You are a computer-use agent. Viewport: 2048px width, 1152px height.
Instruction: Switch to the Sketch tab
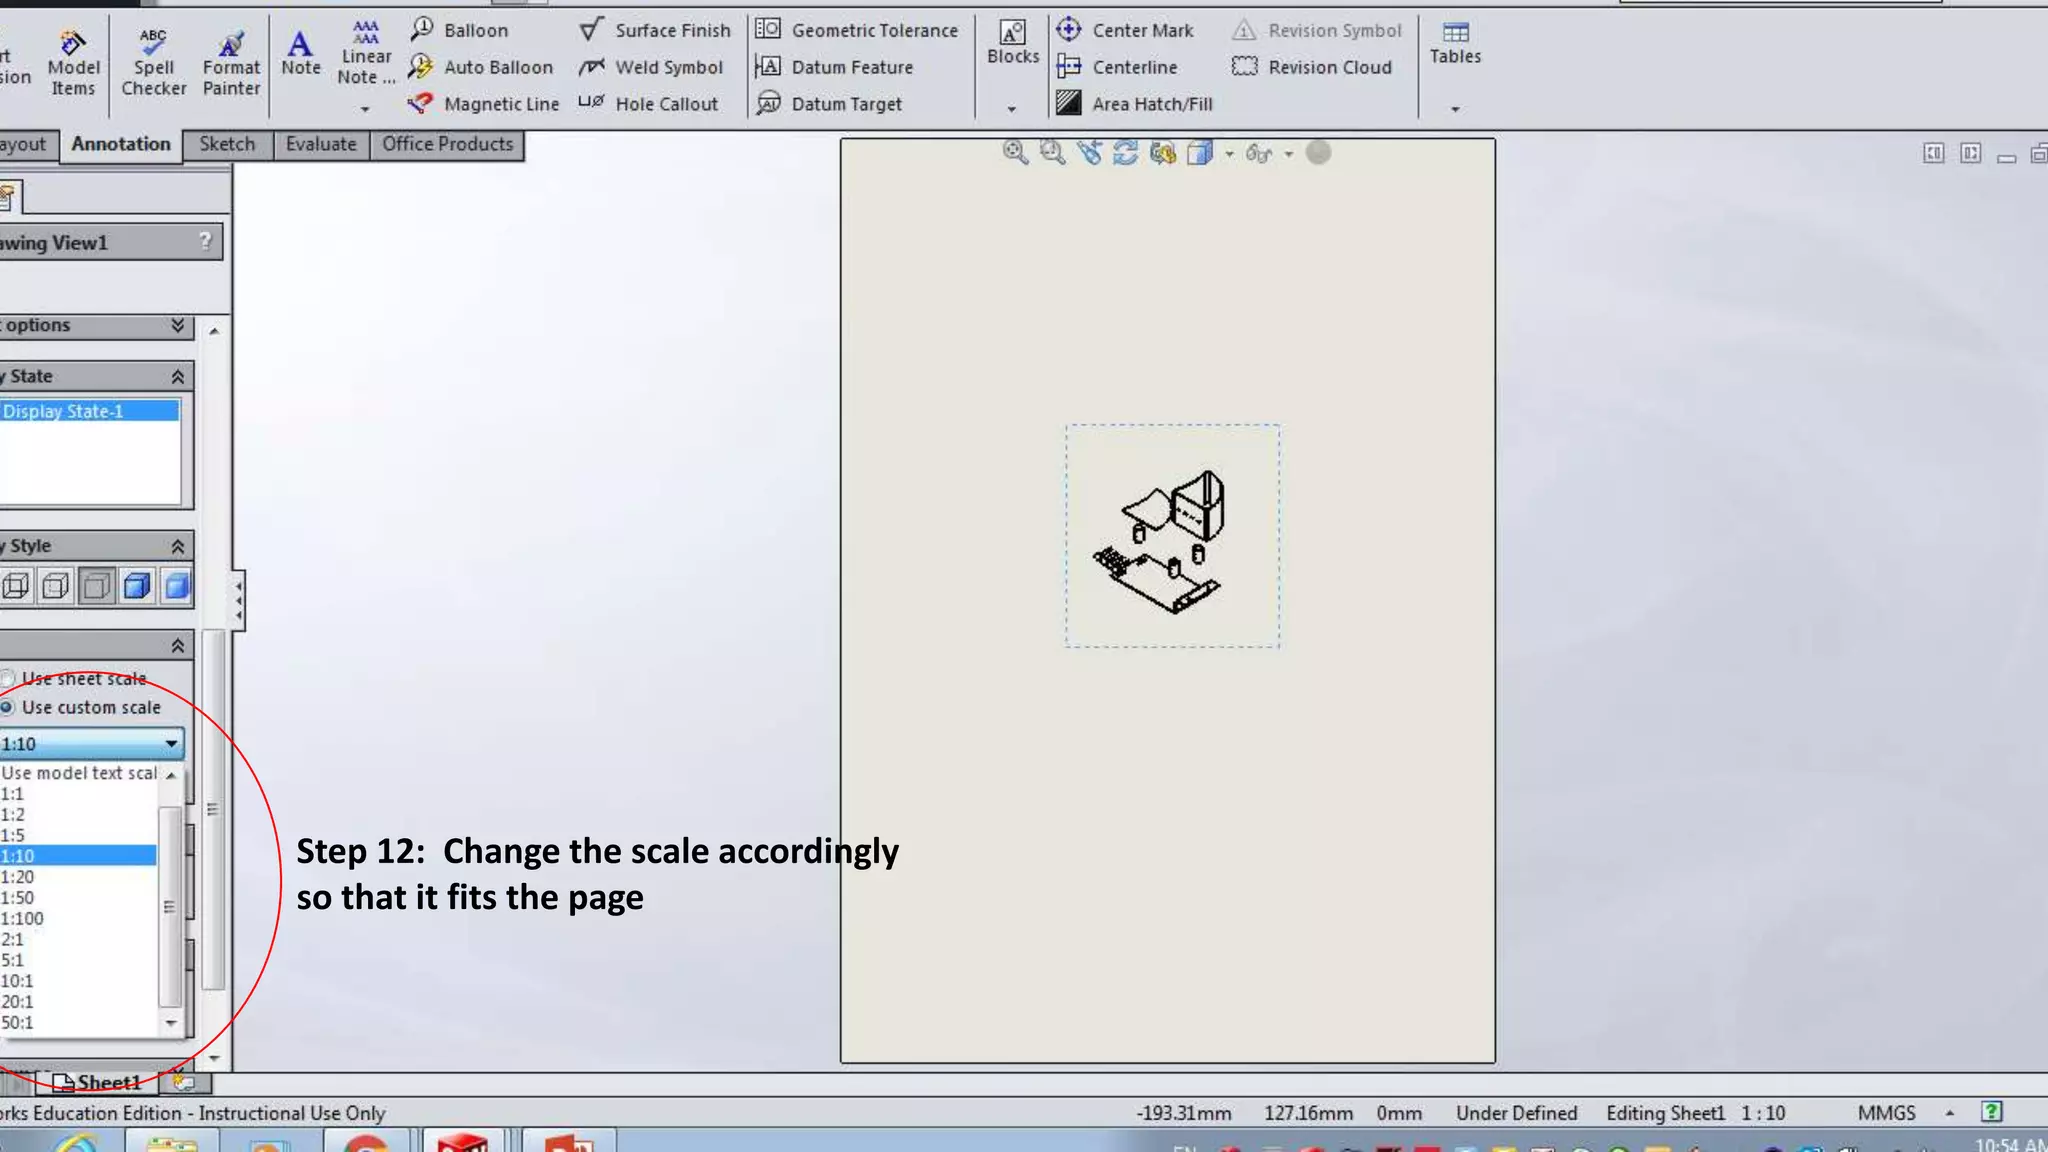227,144
